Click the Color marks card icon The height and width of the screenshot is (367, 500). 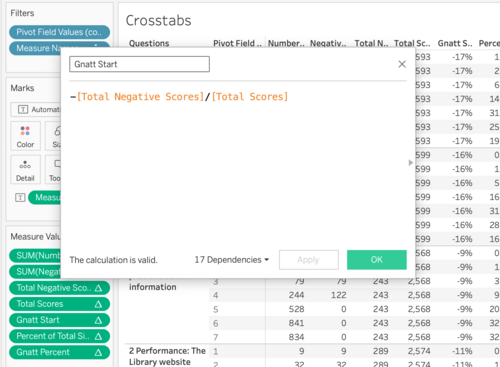[x=25, y=131]
